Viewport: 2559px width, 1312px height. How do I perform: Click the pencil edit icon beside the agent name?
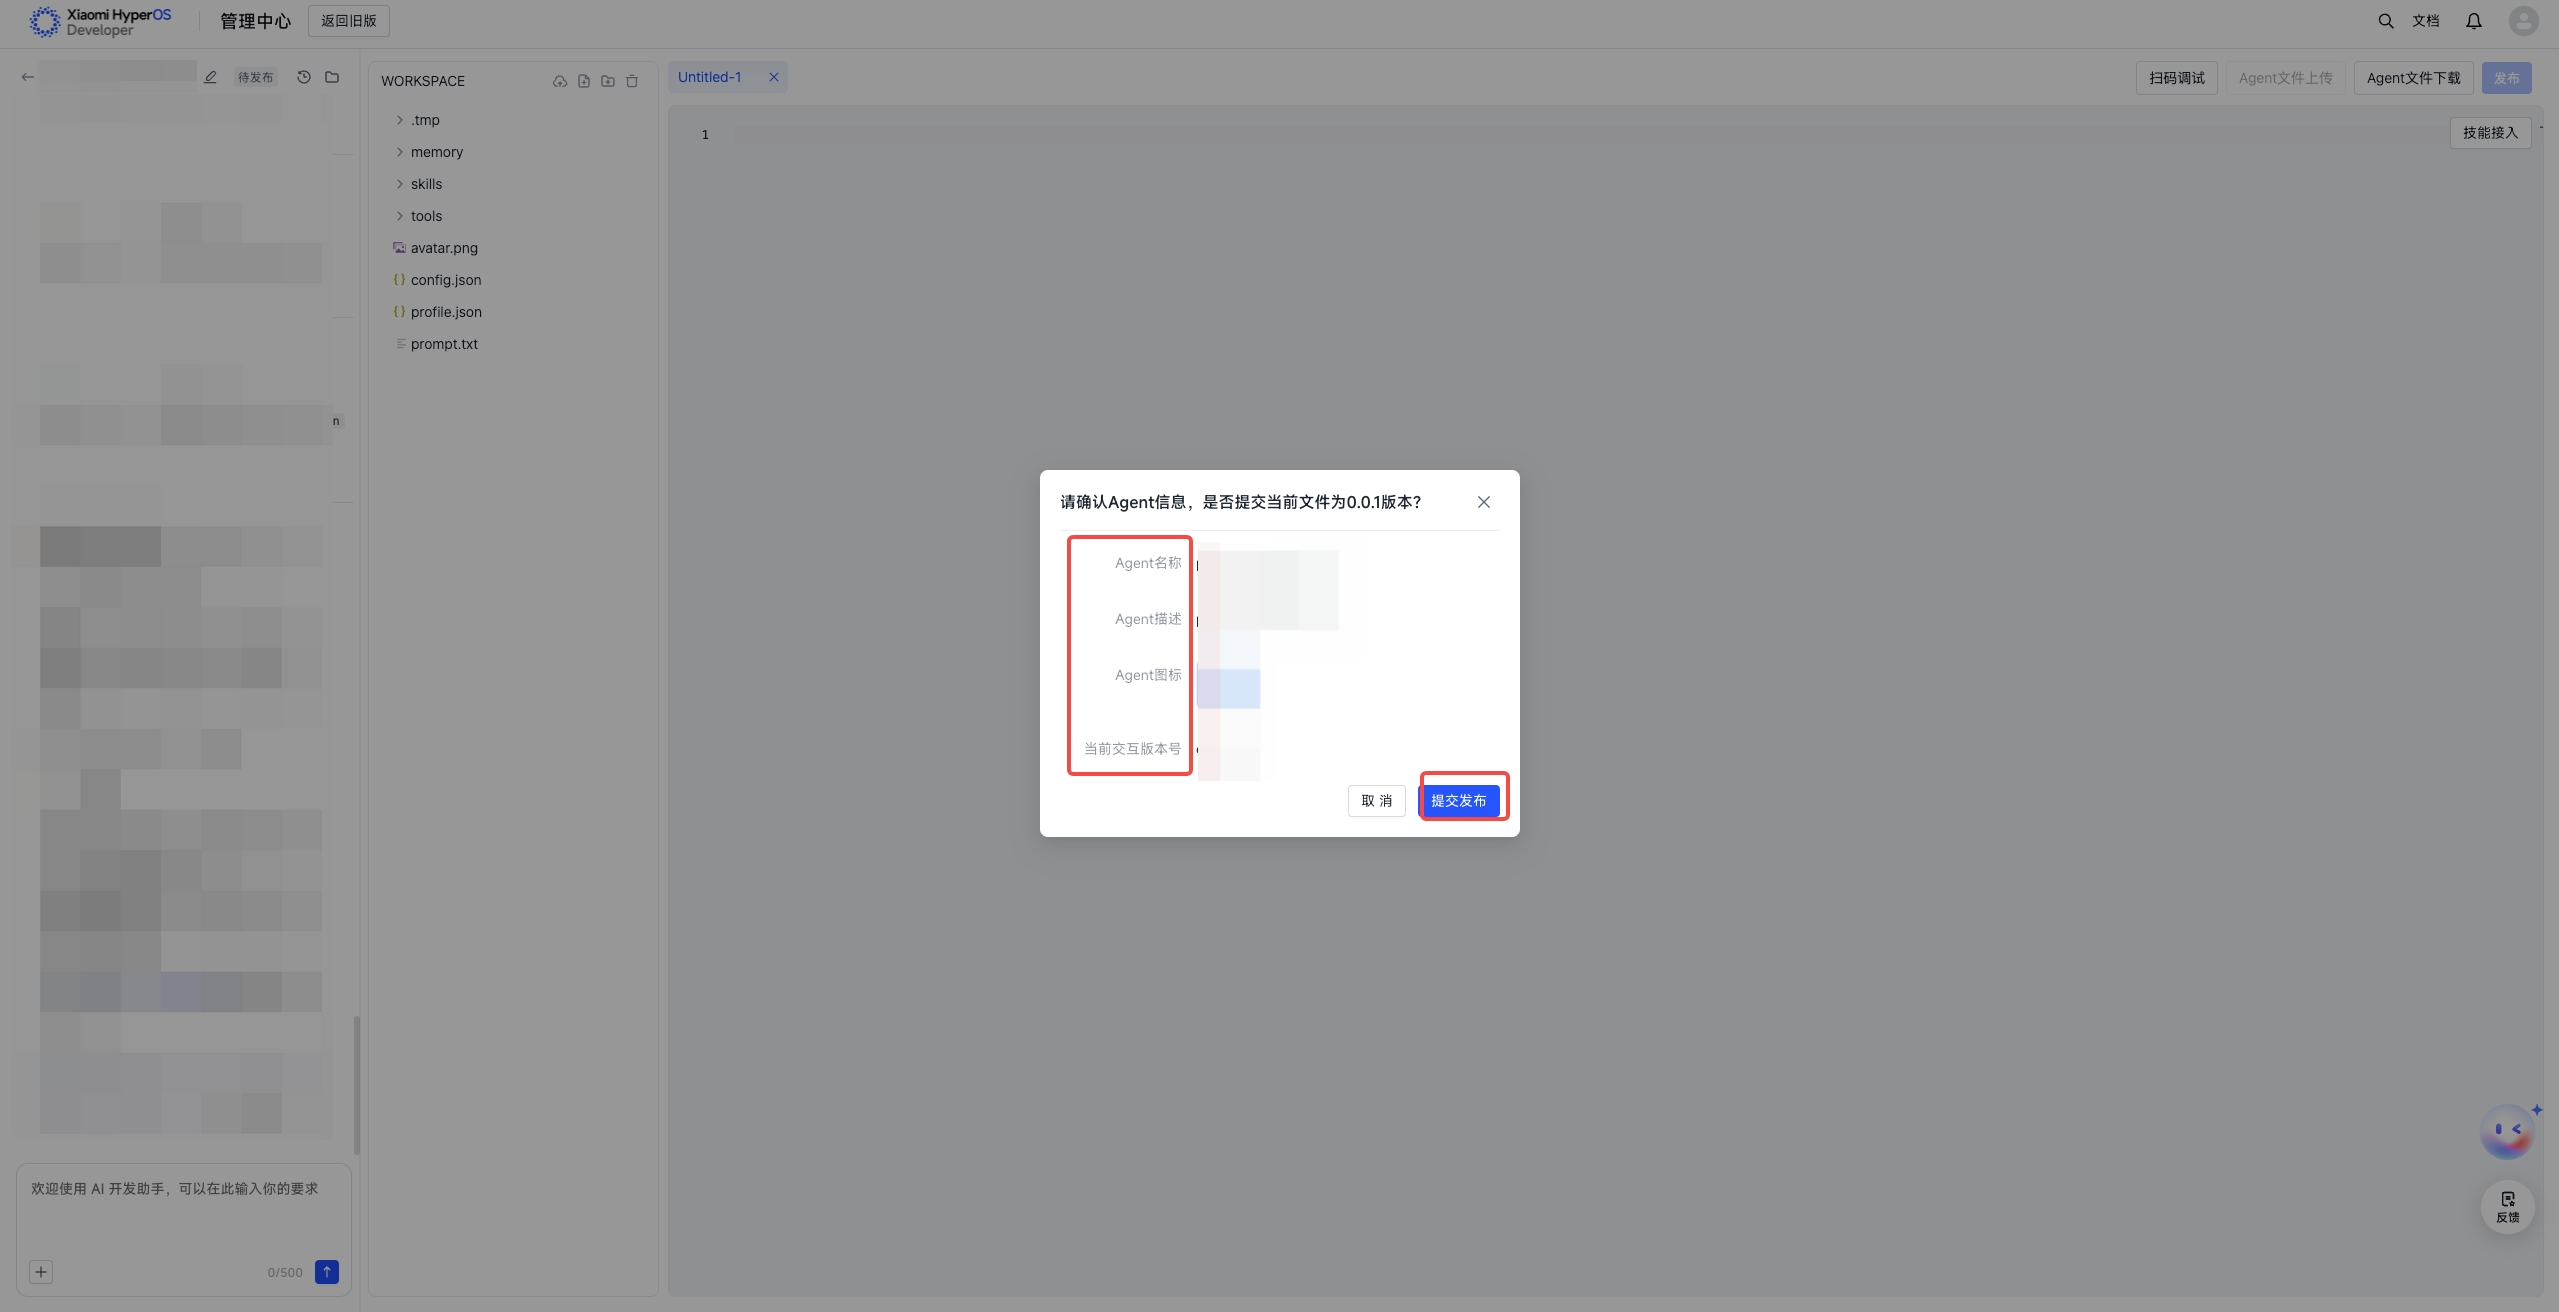coord(210,77)
